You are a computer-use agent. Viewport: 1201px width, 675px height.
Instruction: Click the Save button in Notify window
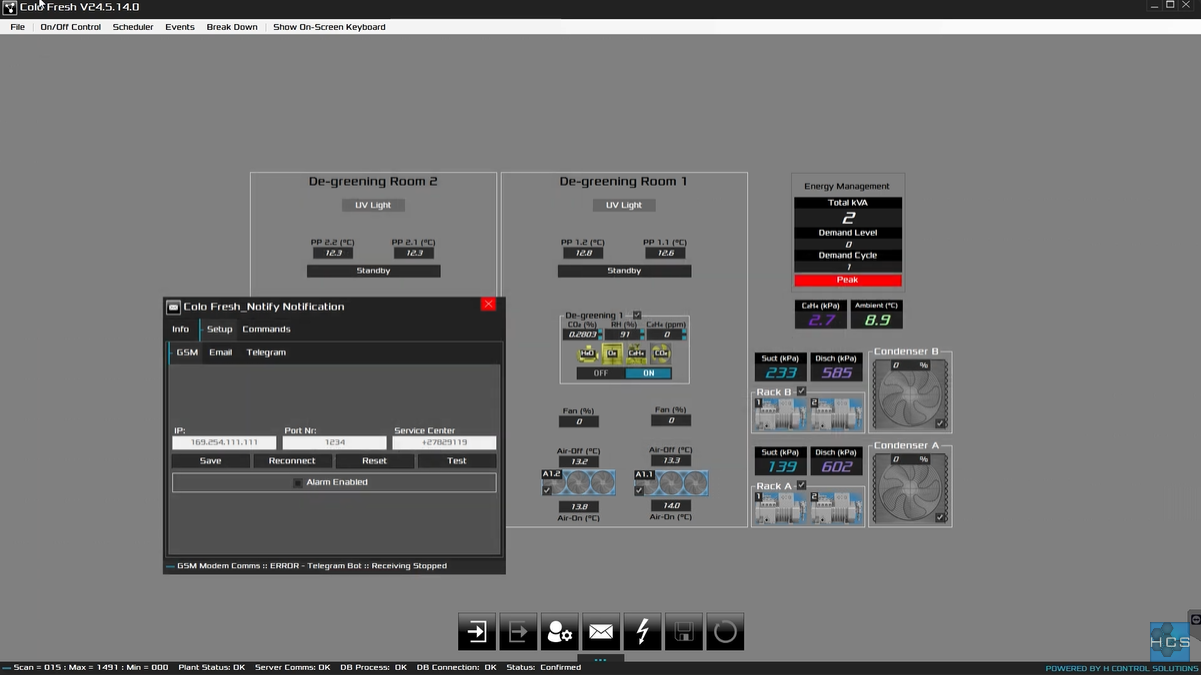click(x=211, y=461)
